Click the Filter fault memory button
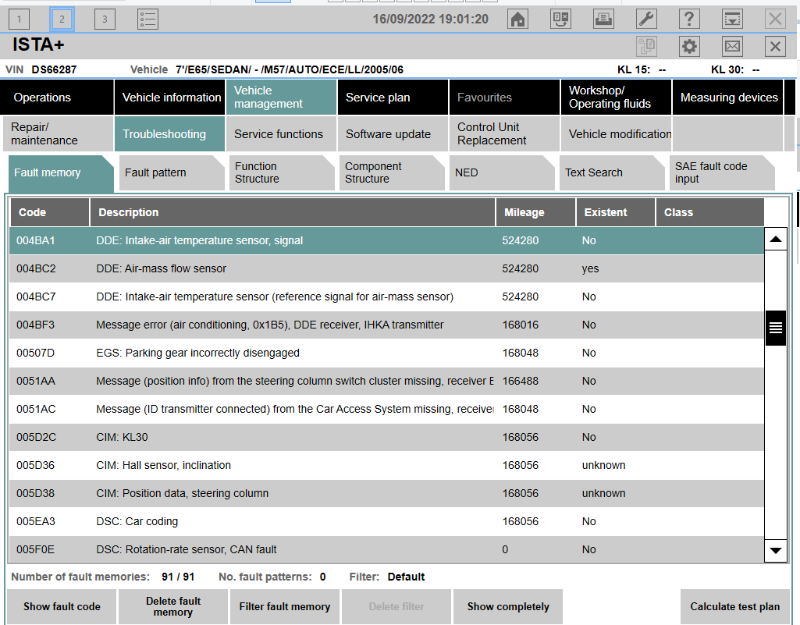This screenshot has width=800, height=625. point(285,607)
